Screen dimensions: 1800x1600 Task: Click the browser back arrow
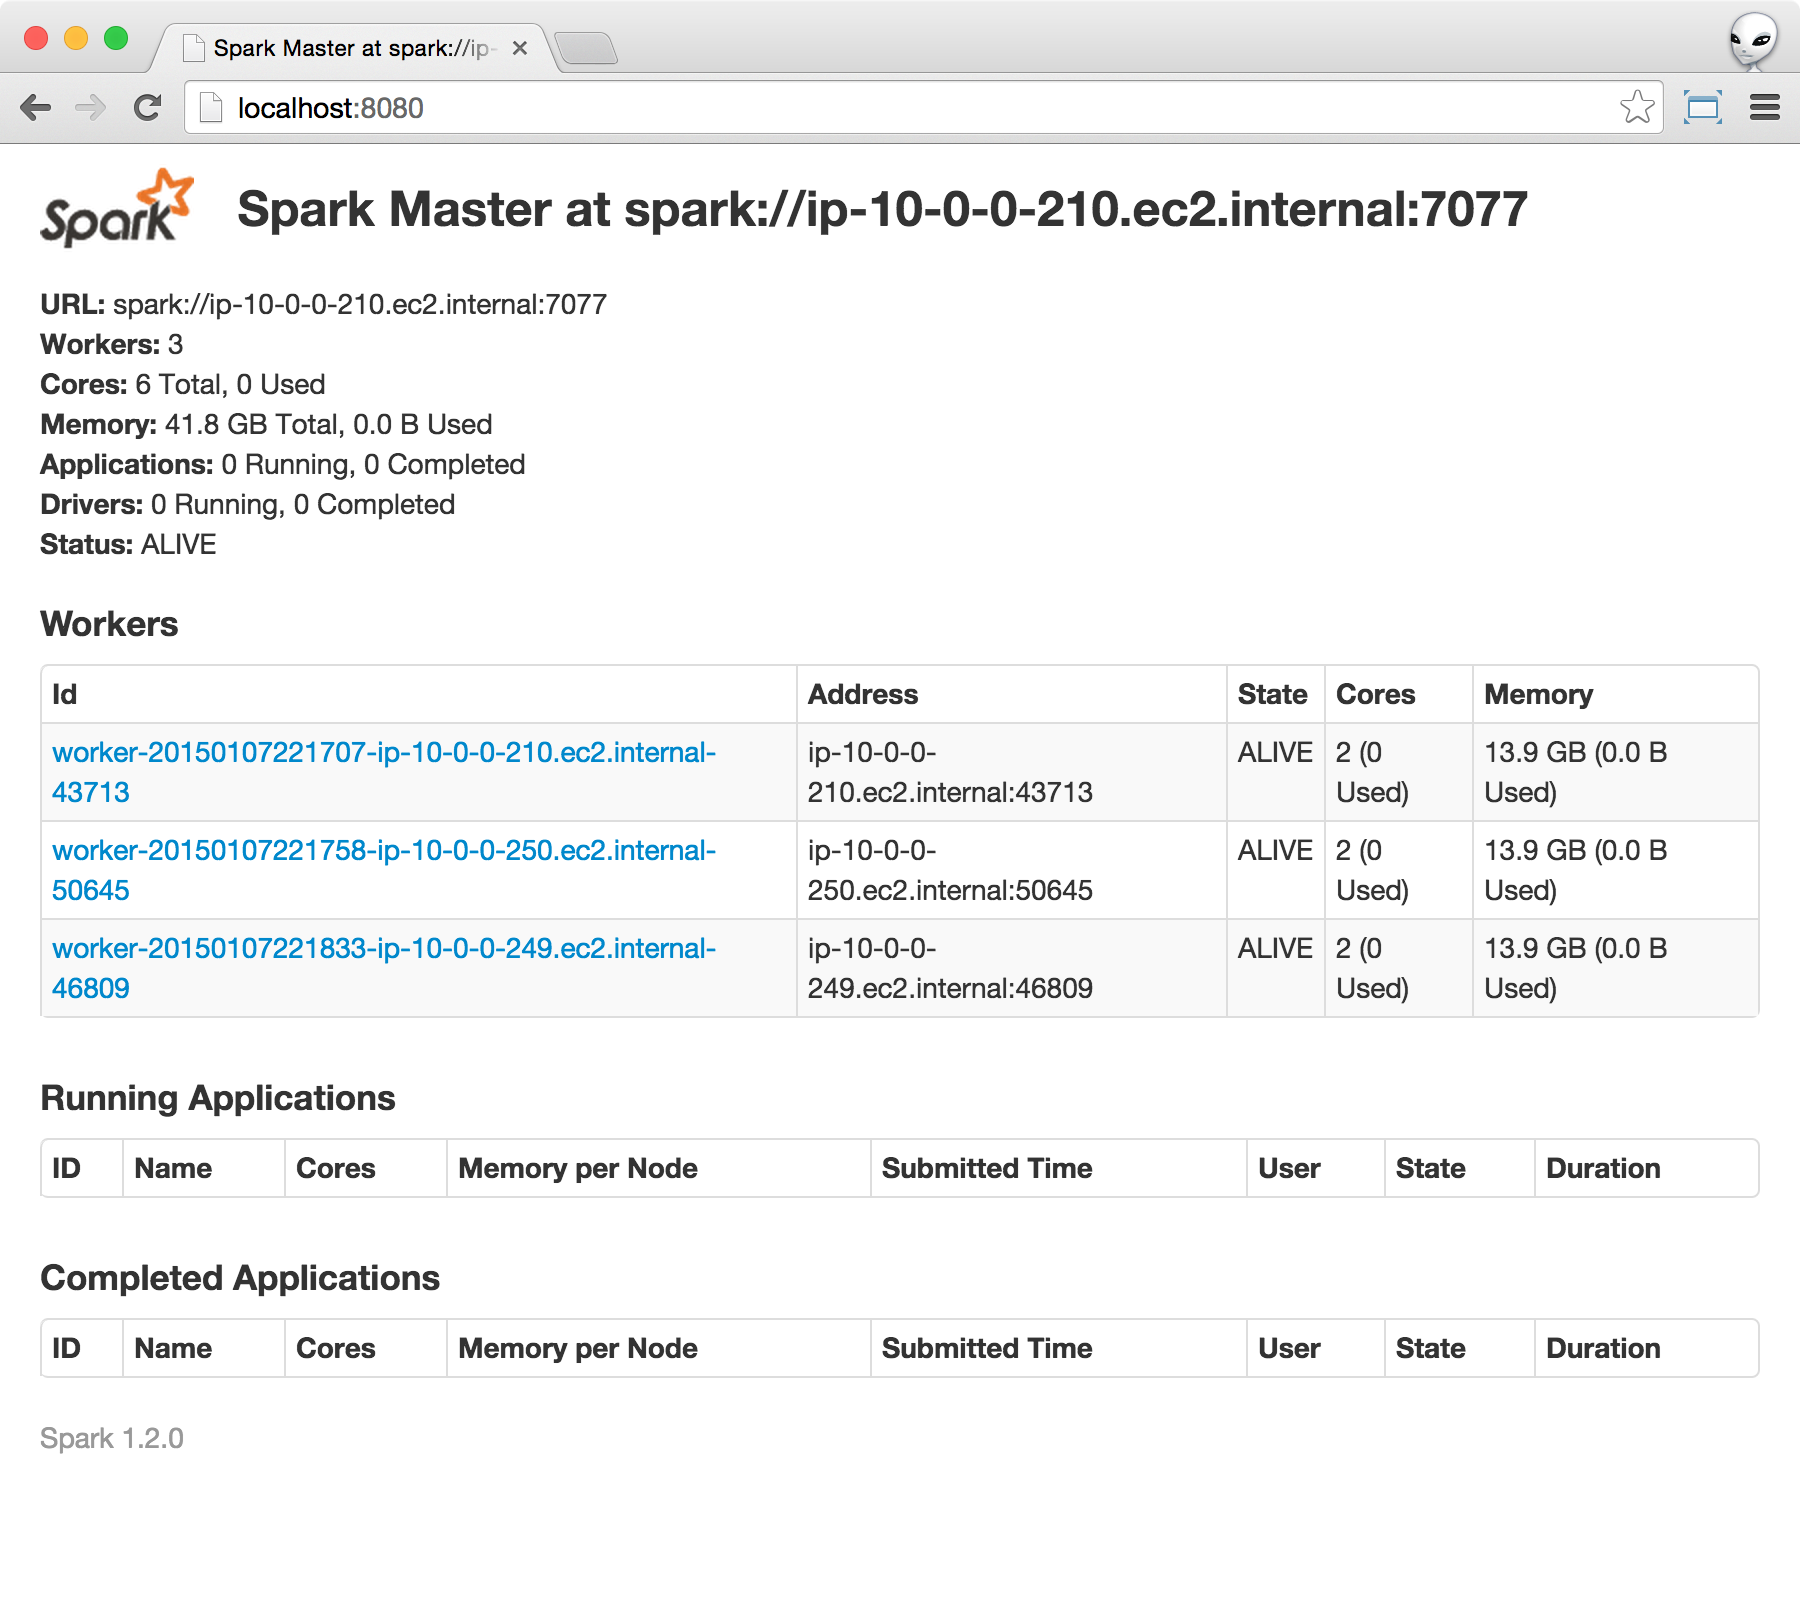36,108
